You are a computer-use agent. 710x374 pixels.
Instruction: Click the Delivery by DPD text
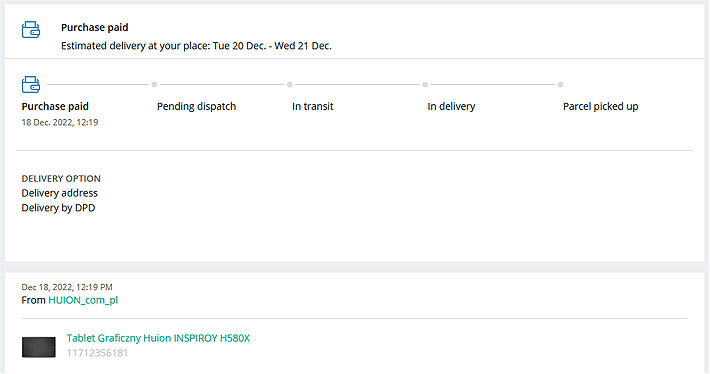(x=58, y=208)
